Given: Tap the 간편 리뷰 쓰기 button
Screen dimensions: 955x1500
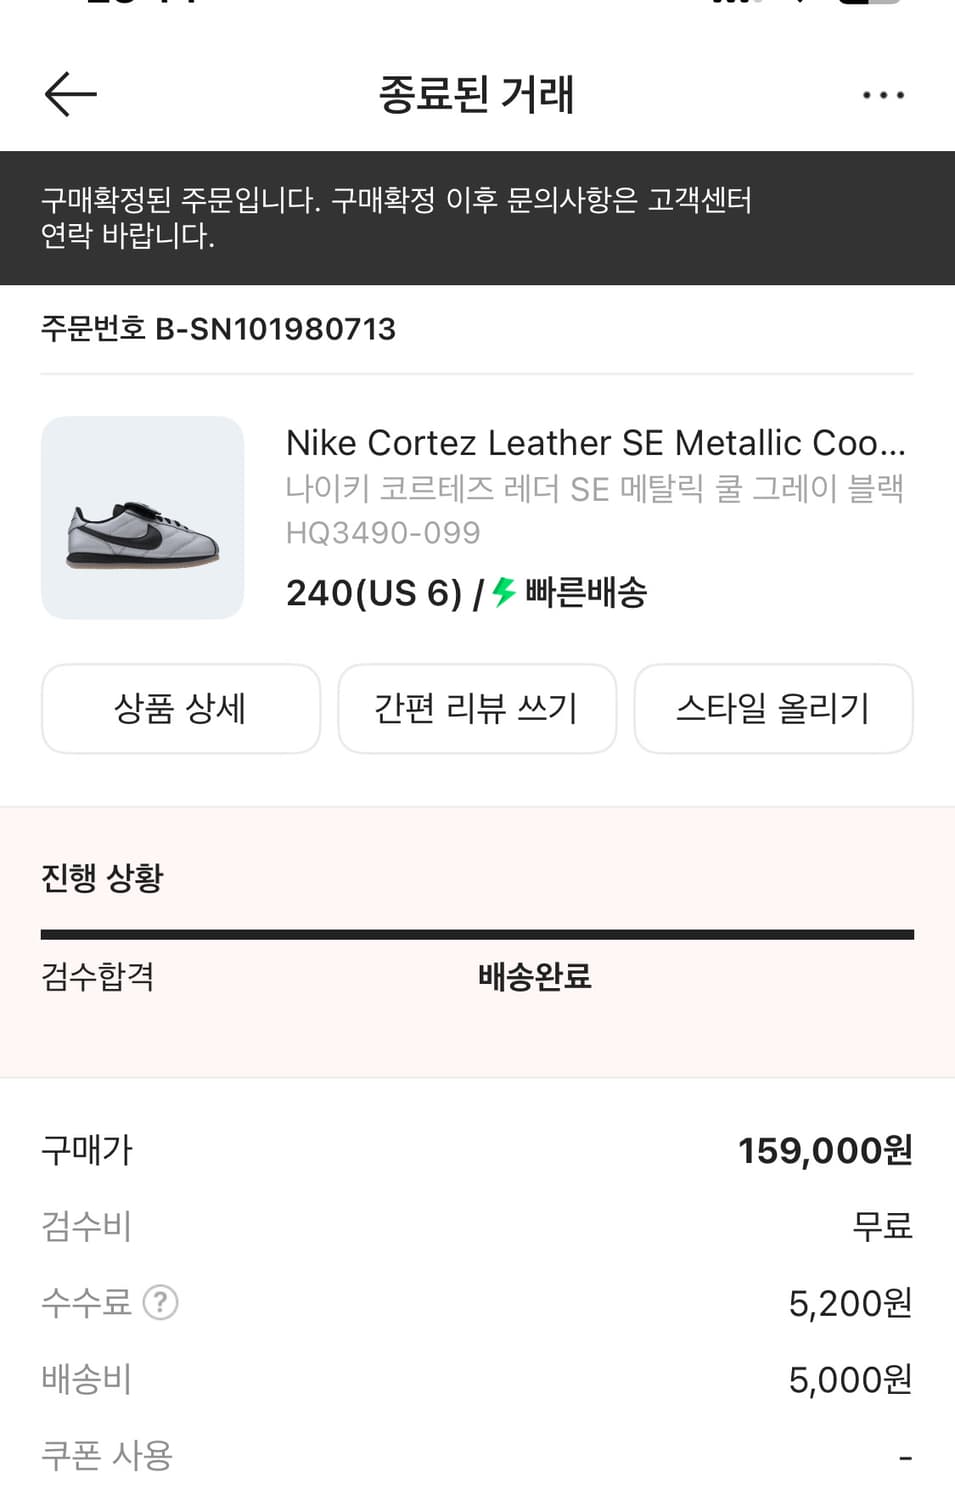Looking at the screenshot, I should tap(477, 708).
